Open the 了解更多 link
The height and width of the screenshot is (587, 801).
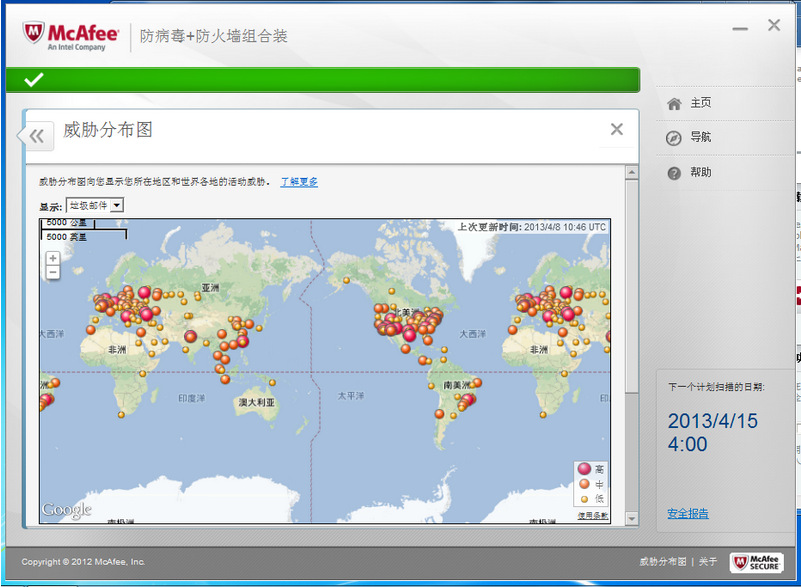(299, 182)
